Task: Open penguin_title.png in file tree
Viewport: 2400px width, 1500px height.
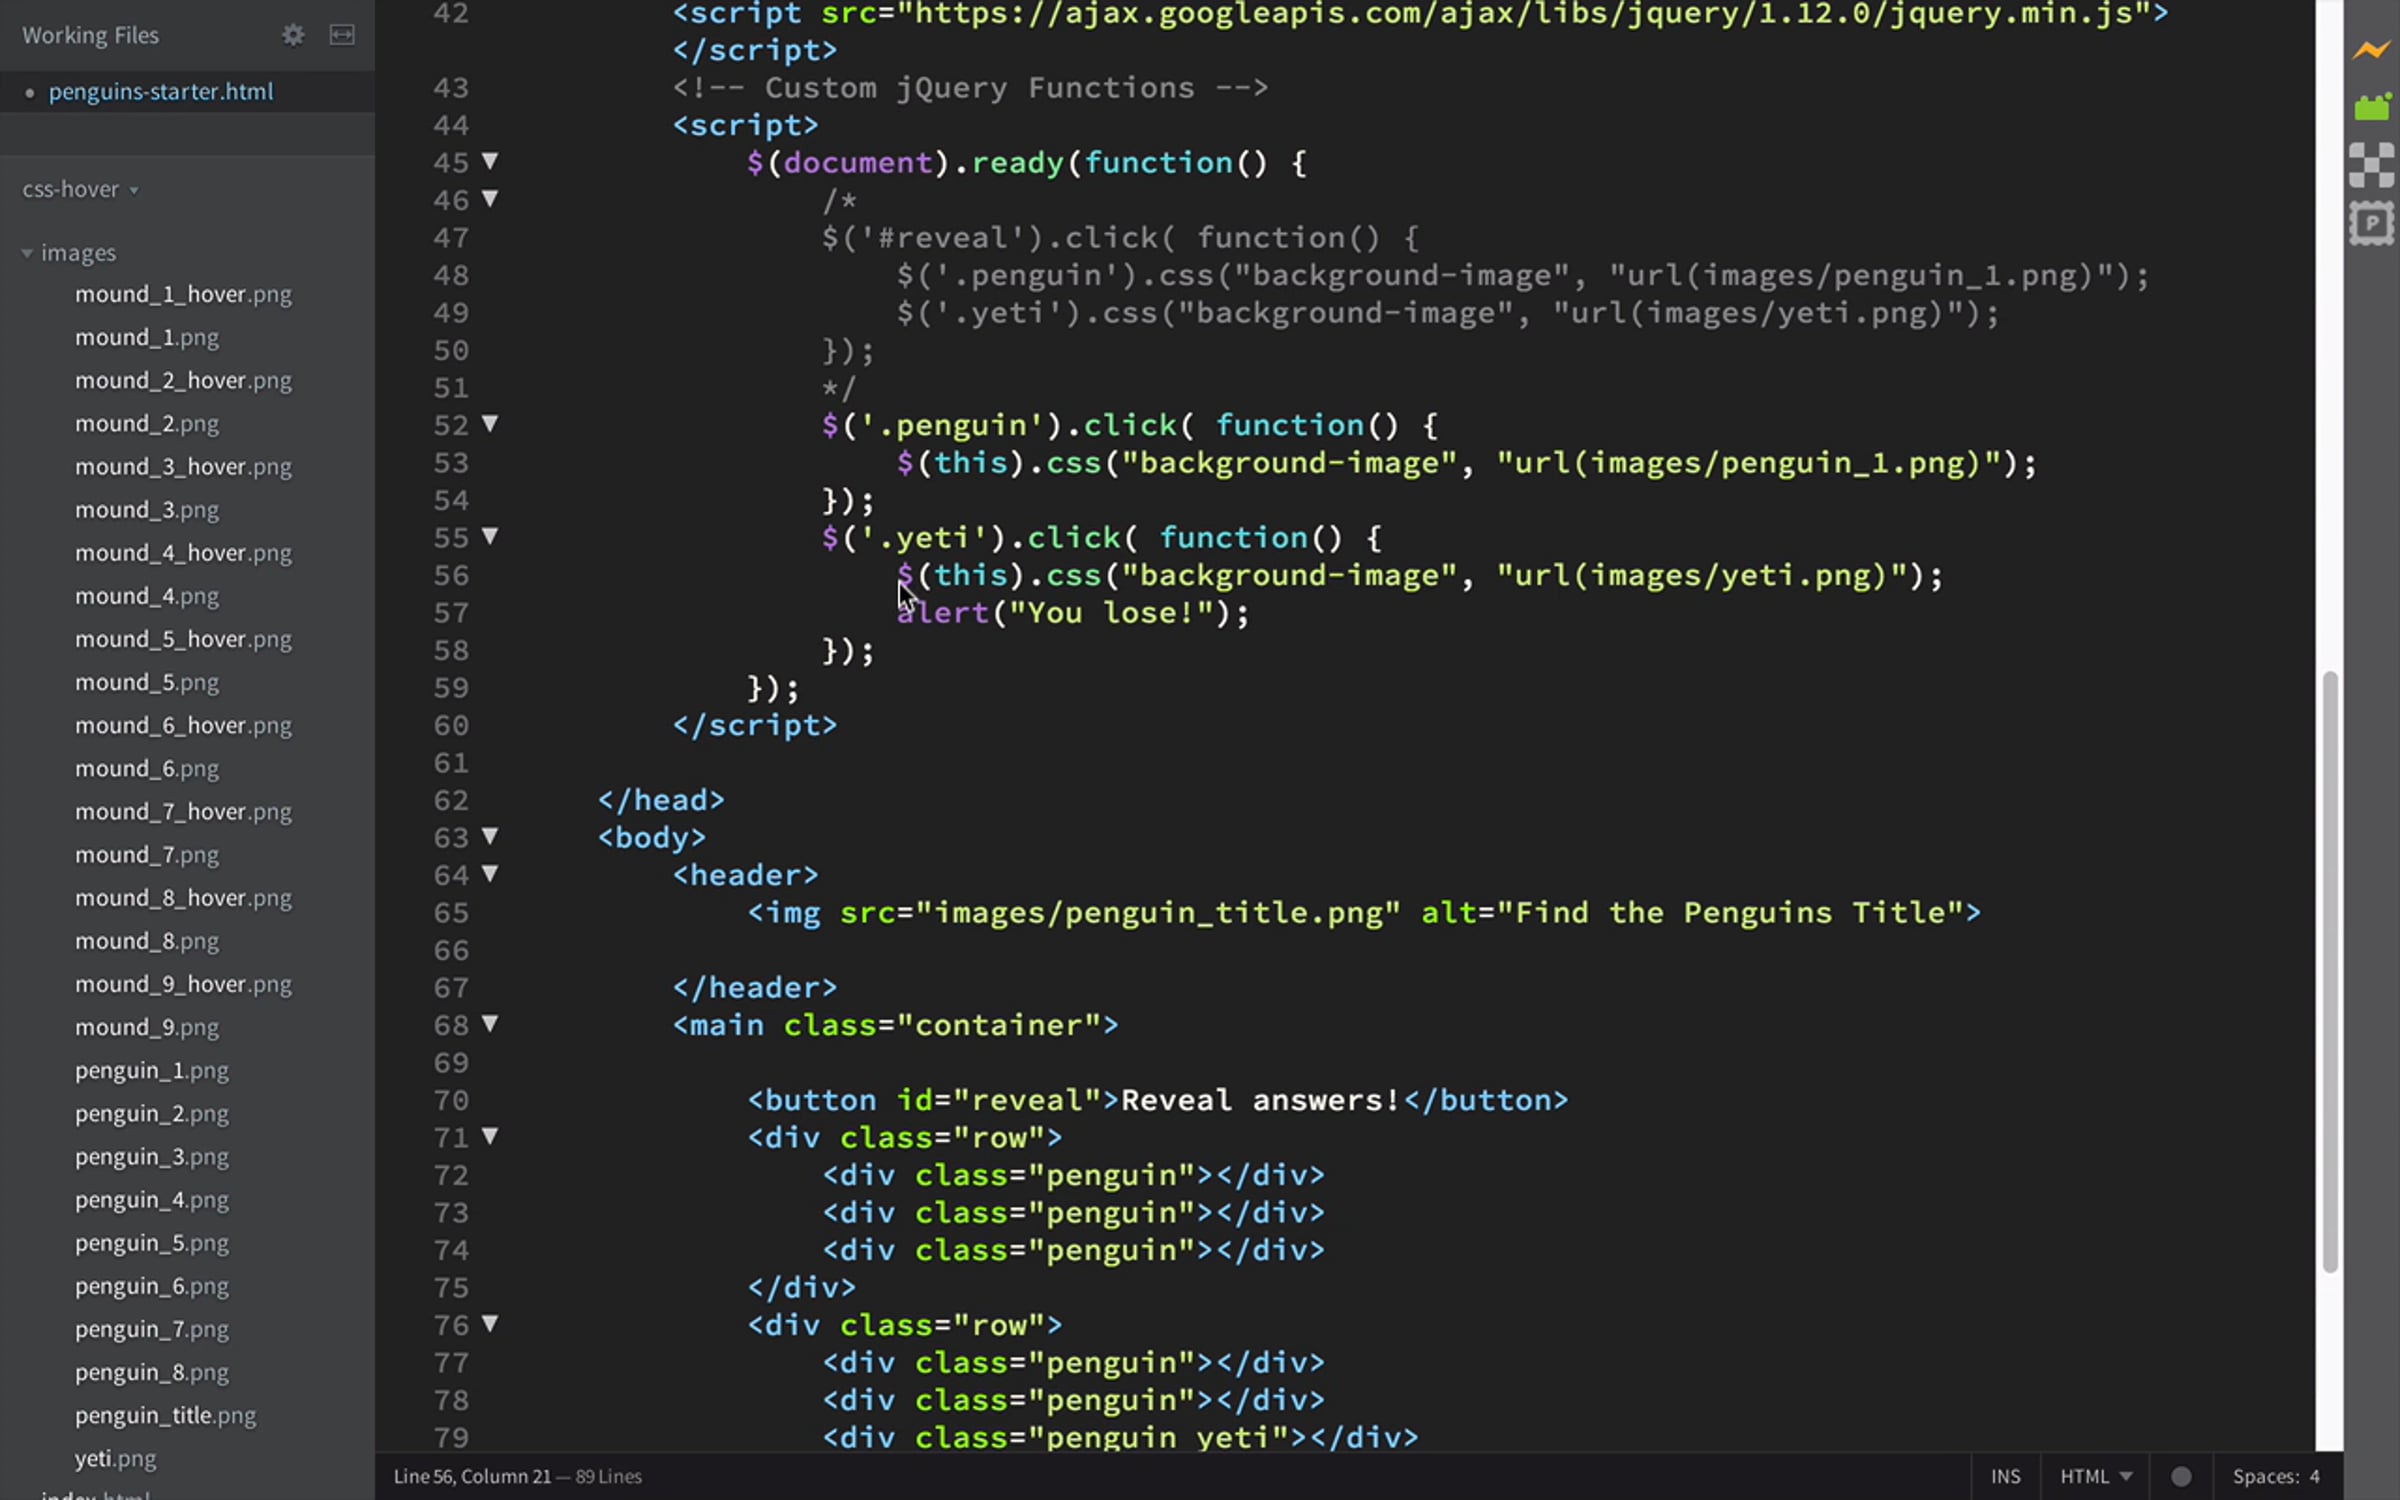Action: (165, 1415)
